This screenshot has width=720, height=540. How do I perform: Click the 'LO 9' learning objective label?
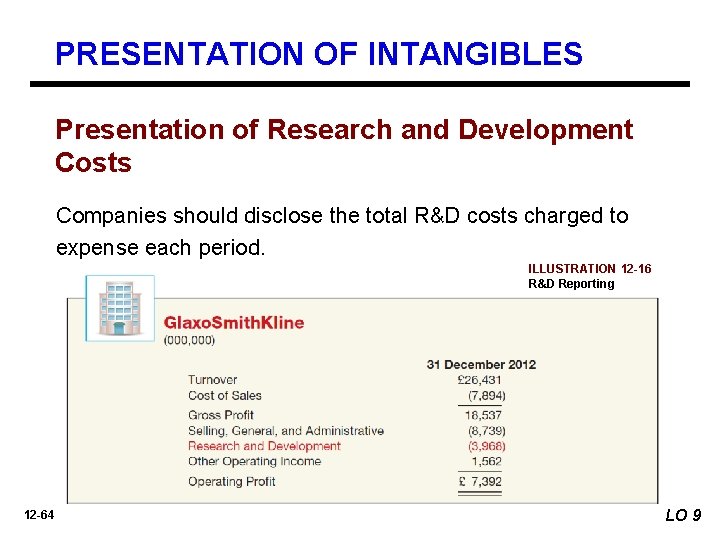point(683,515)
